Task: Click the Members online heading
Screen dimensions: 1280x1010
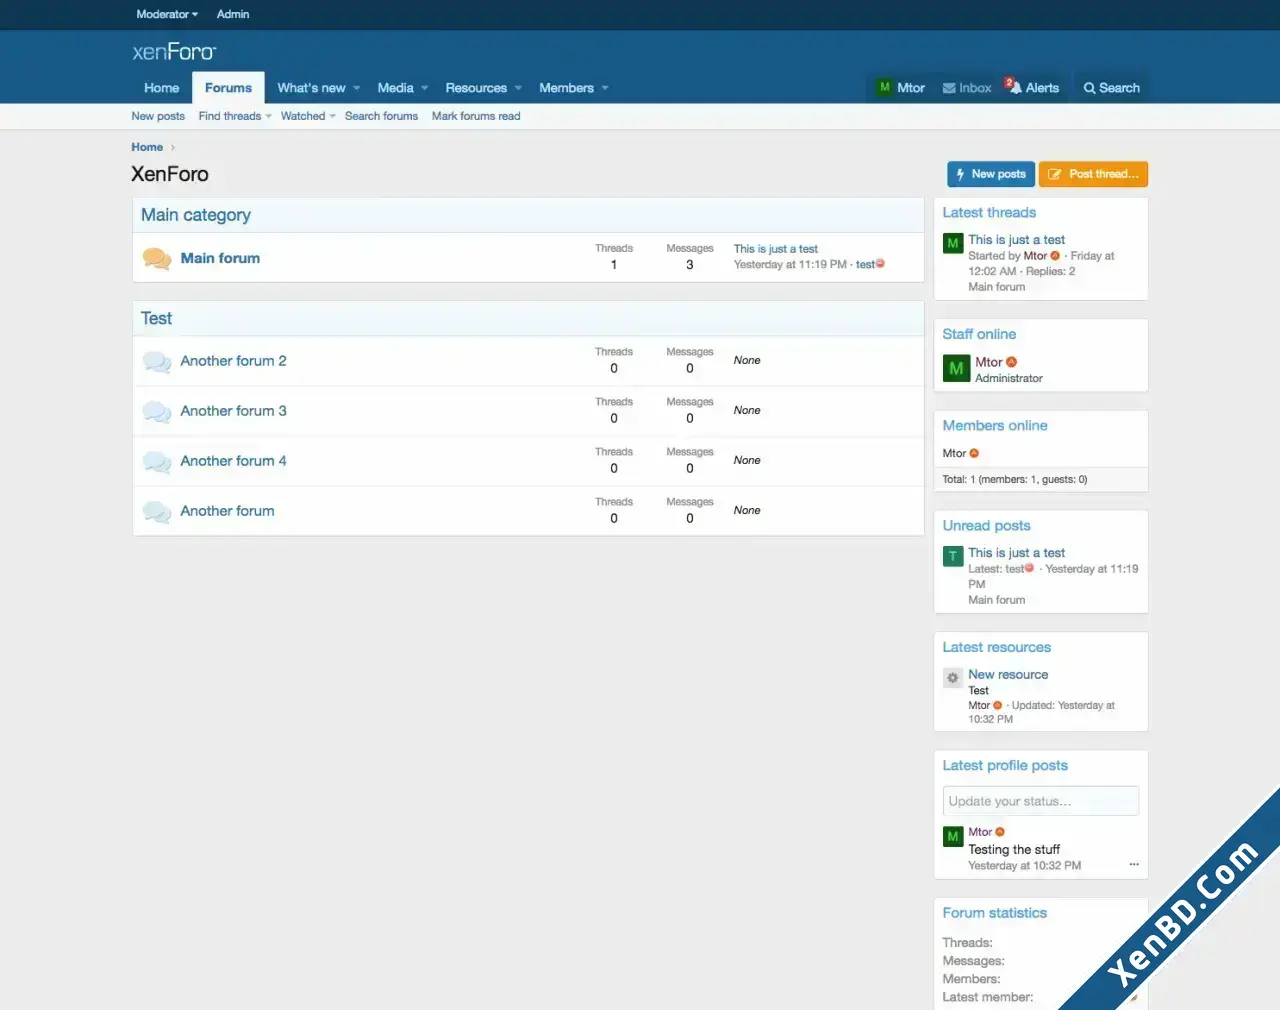Action: click(995, 426)
